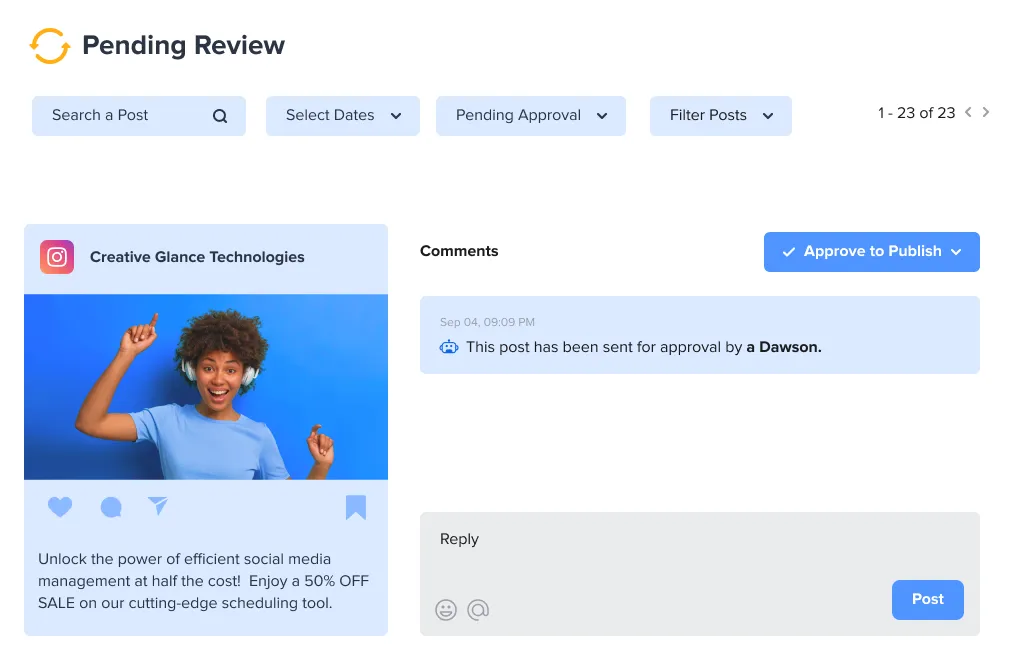Click the search magnifier icon

(220, 116)
